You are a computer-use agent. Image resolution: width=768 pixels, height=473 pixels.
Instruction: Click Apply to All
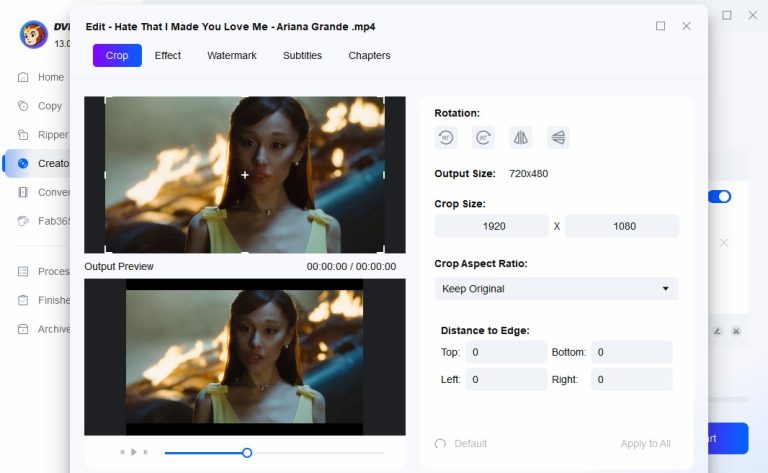645,444
